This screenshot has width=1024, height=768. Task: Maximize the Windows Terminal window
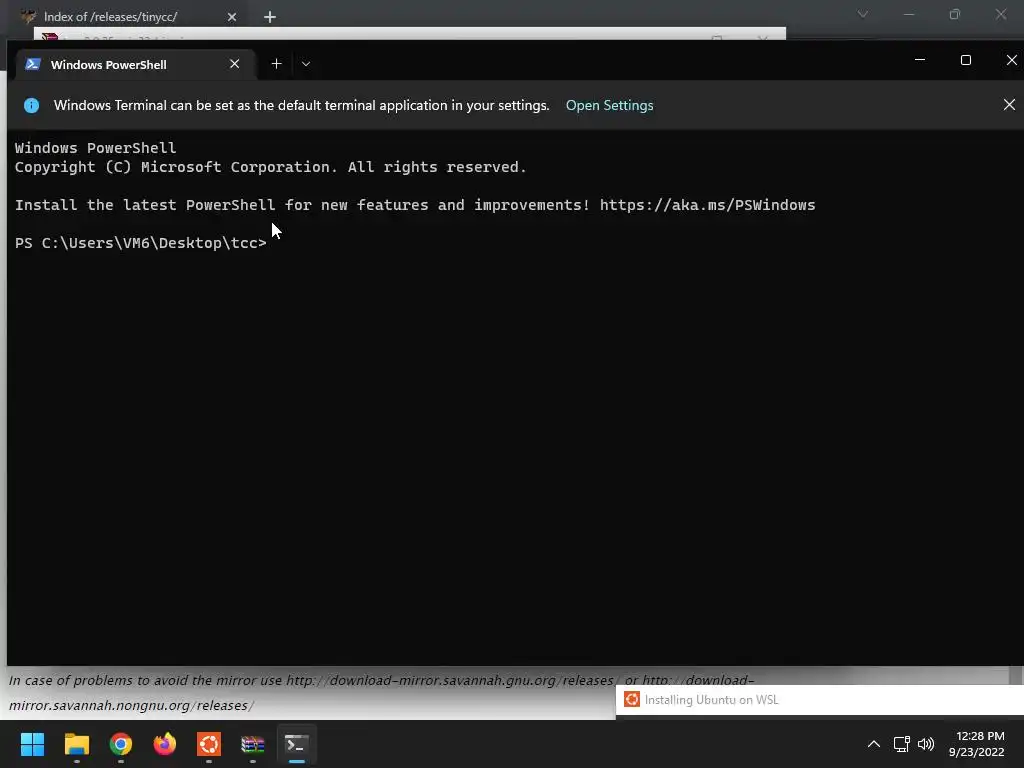tap(966, 60)
